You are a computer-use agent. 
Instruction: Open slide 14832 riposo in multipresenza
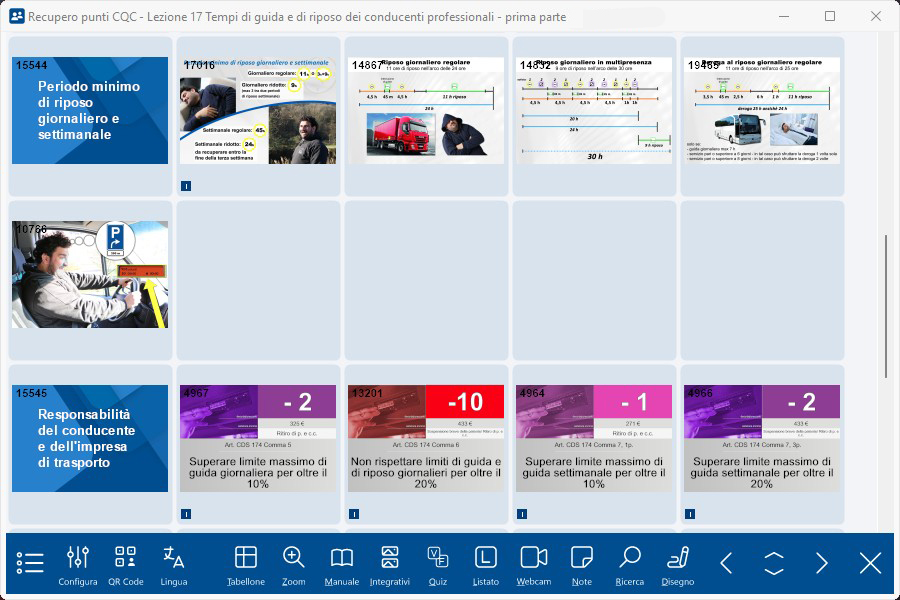pos(594,110)
